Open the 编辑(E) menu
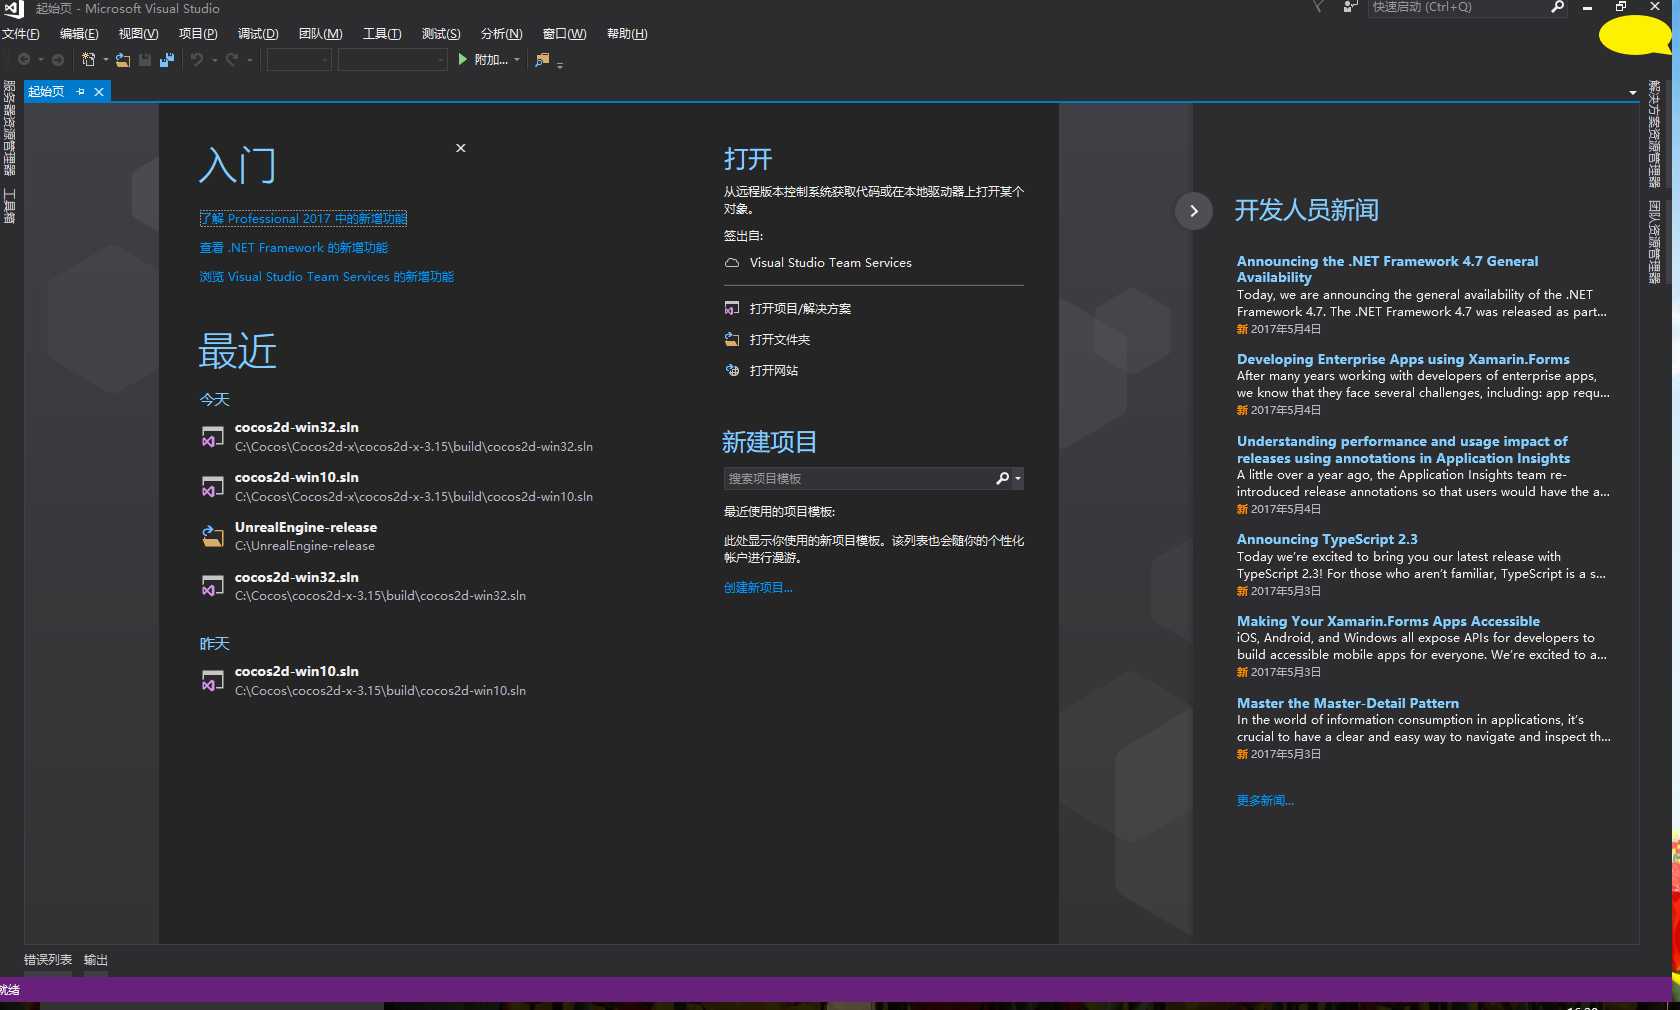Screen dimensions: 1680x1010 pyautogui.click(x=79, y=34)
